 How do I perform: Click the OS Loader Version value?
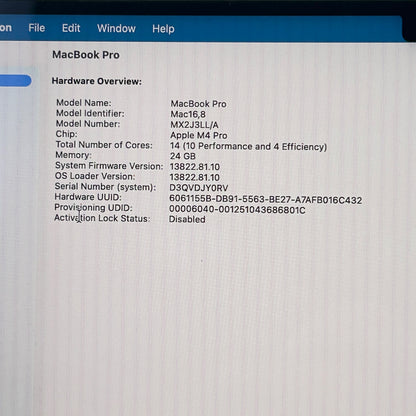(x=195, y=177)
